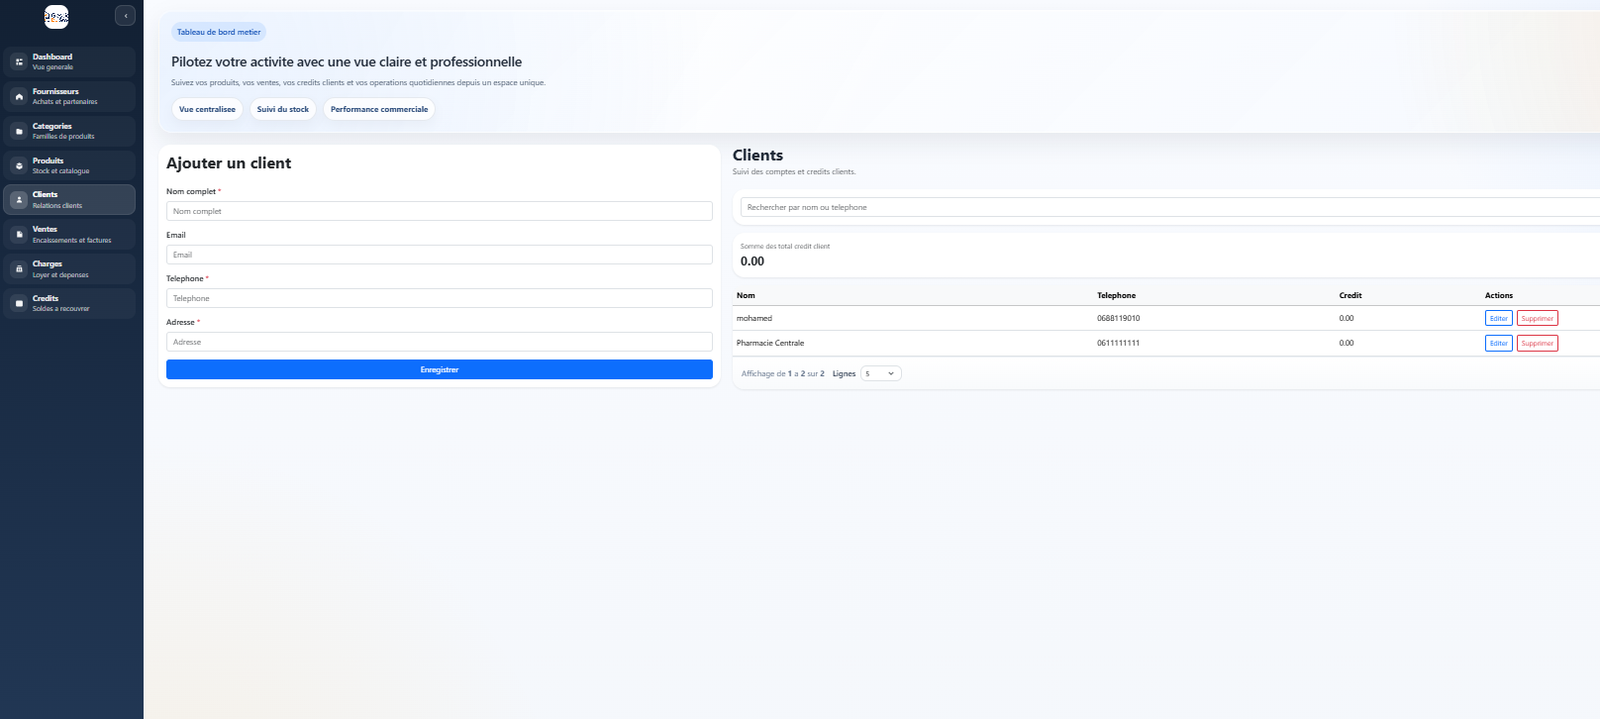The image size is (1600, 719).
Task: Click the Dashboard grid icon
Action: pyautogui.click(x=19, y=62)
